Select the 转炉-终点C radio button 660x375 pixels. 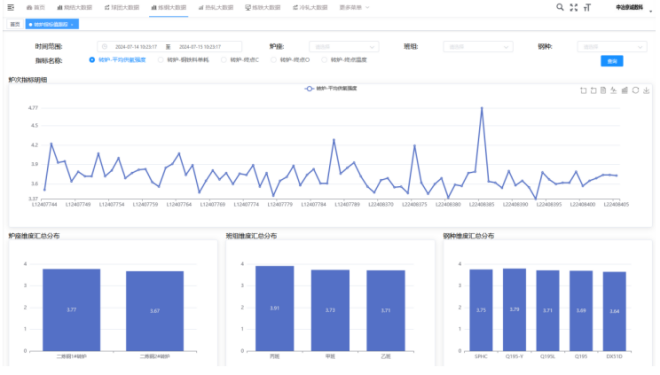tap(224, 60)
